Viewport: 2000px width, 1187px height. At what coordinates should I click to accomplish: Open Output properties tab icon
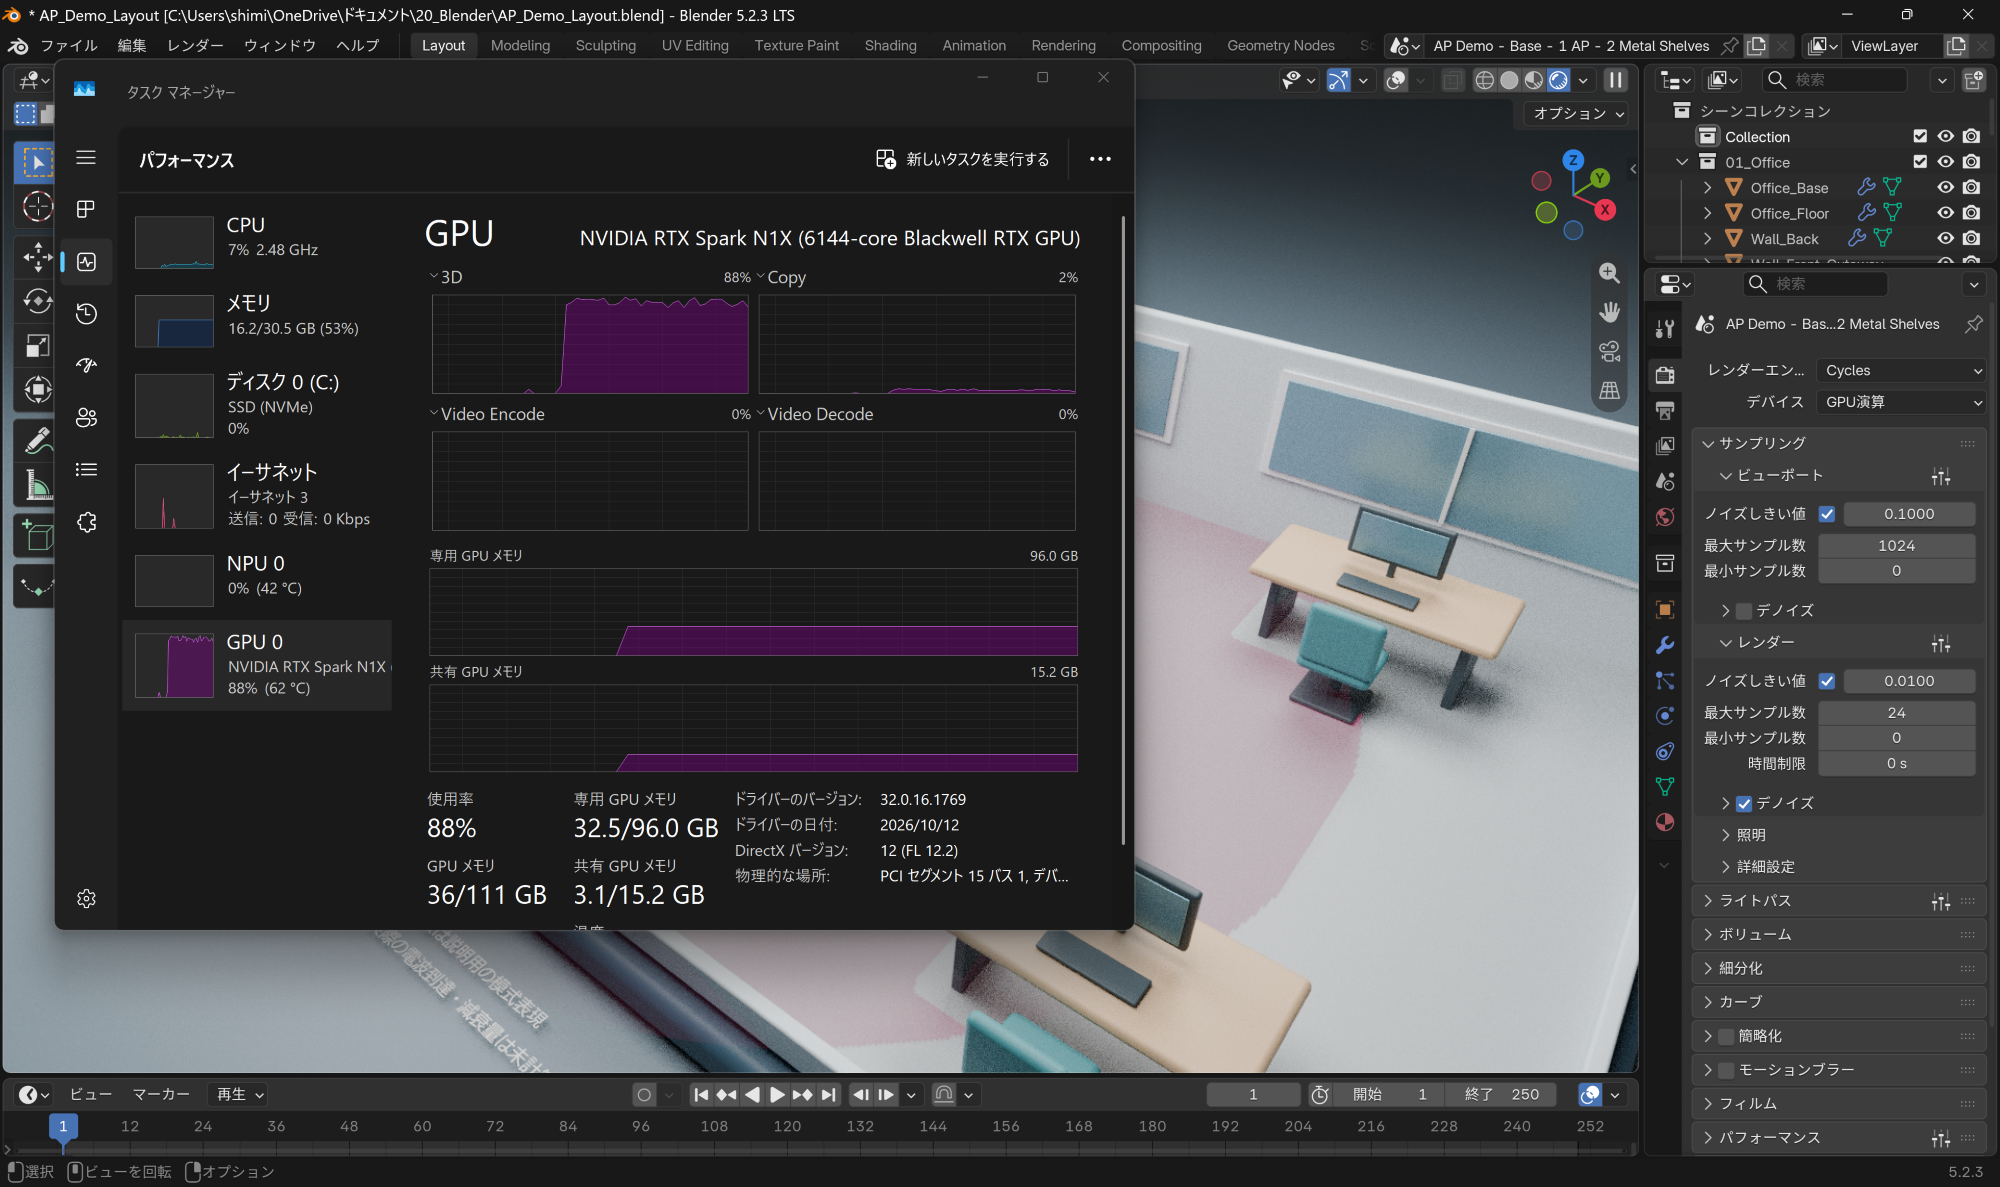click(1665, 410)
